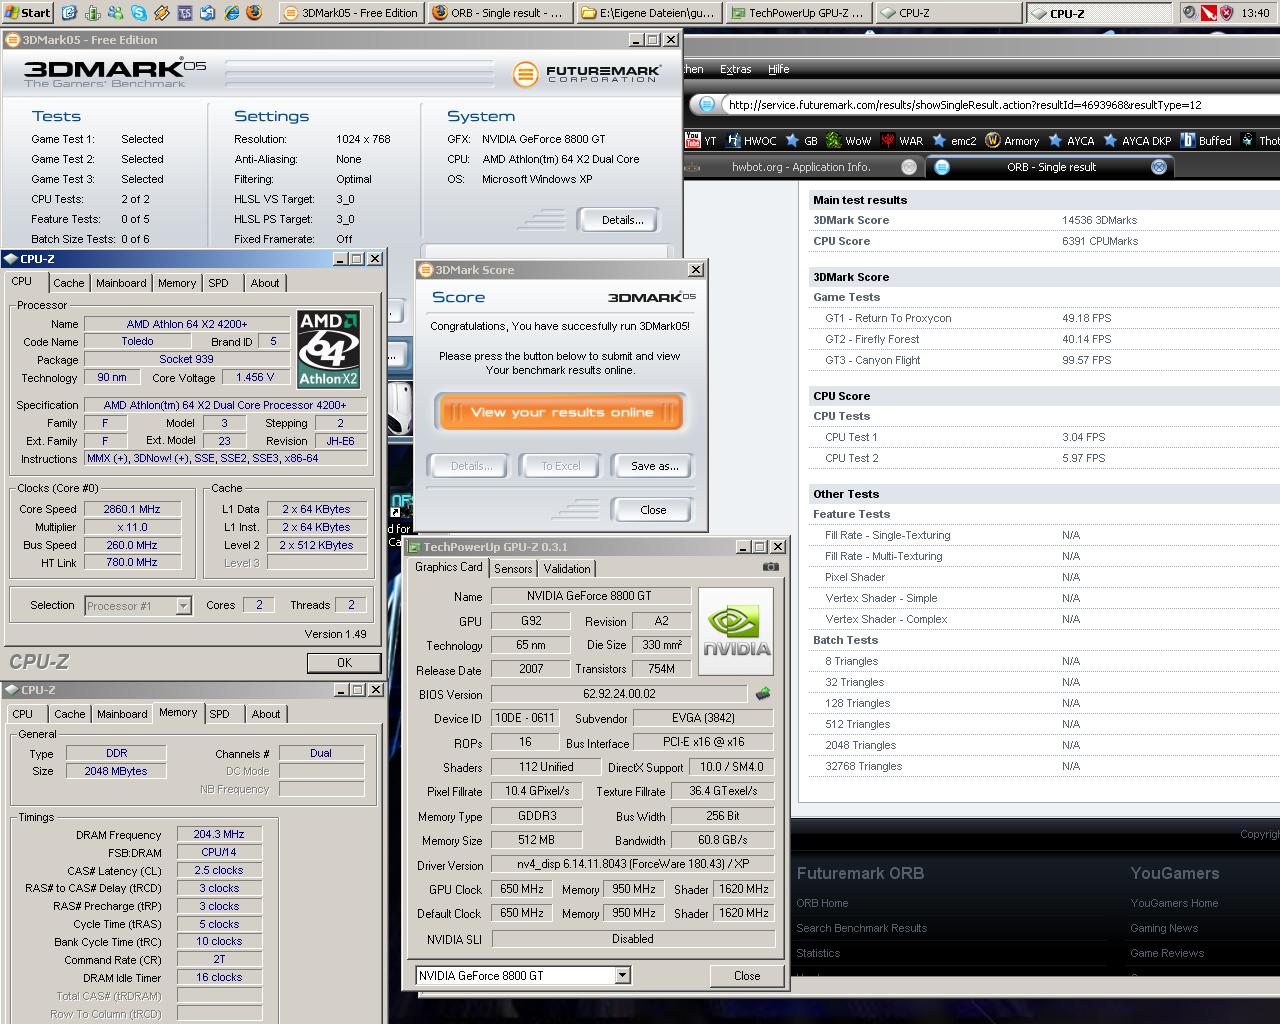Switch to Mainboard tab in top CPU-Z window

121,283
